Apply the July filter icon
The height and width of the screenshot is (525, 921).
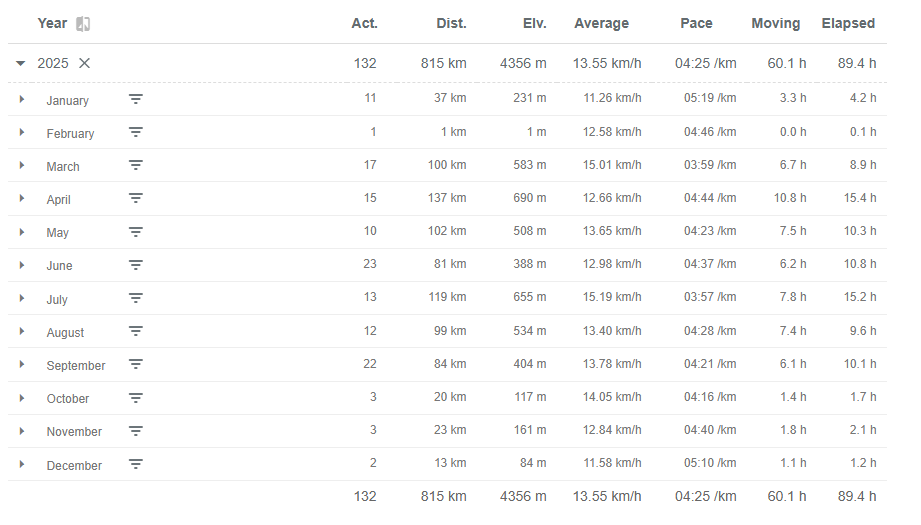(x=136, y=298)
